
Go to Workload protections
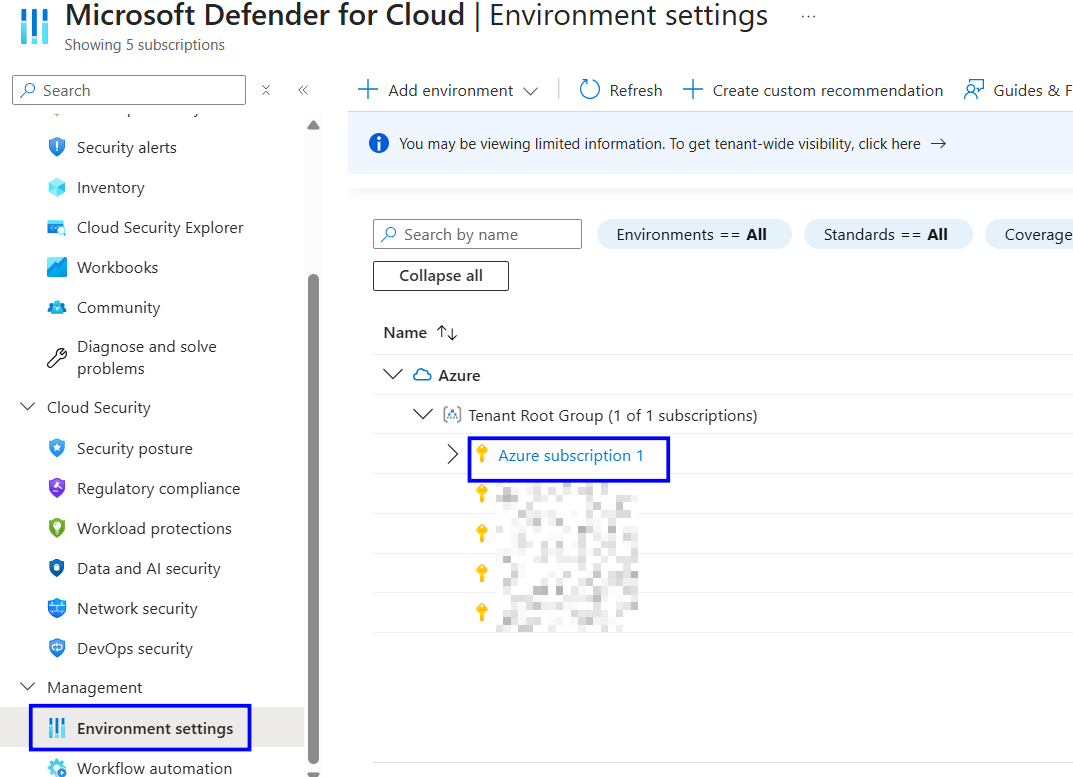click(152, 528)
